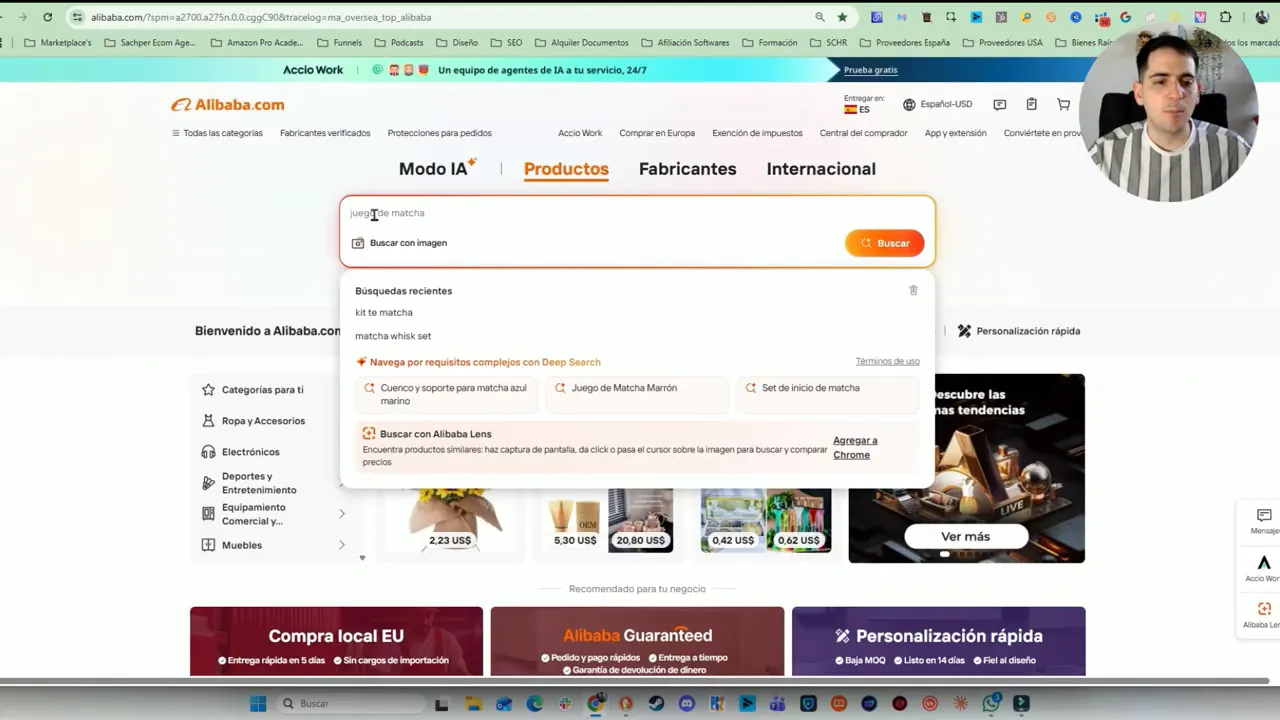The image size is (1280, 720).
Task: Expand category list with down arrow
Action: point(362,558)
